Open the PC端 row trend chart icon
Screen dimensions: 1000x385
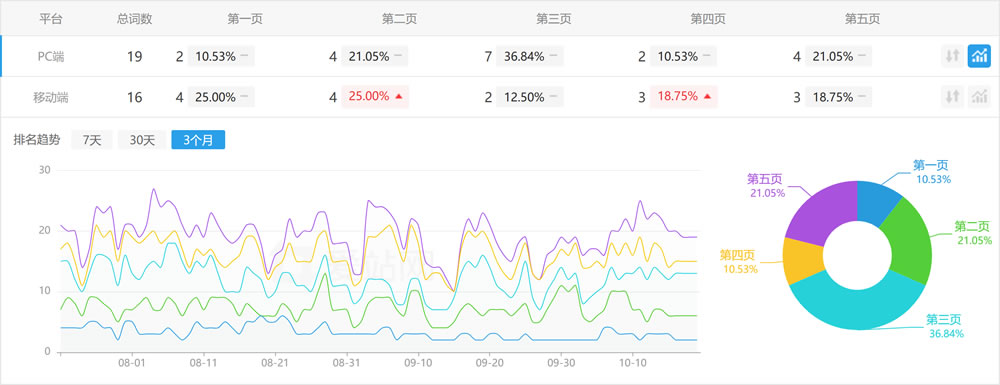coord(979,56)
